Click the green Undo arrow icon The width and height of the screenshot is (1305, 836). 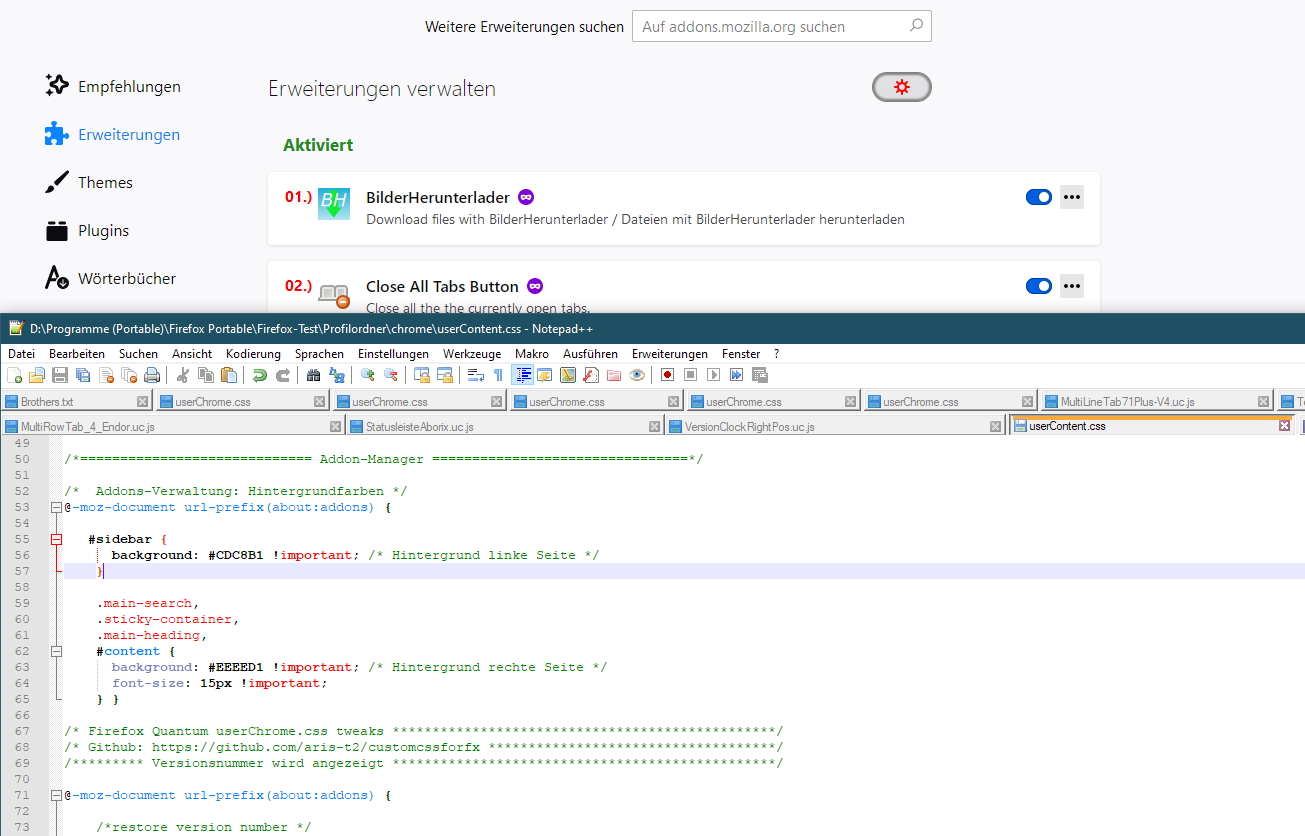(260, 375)
